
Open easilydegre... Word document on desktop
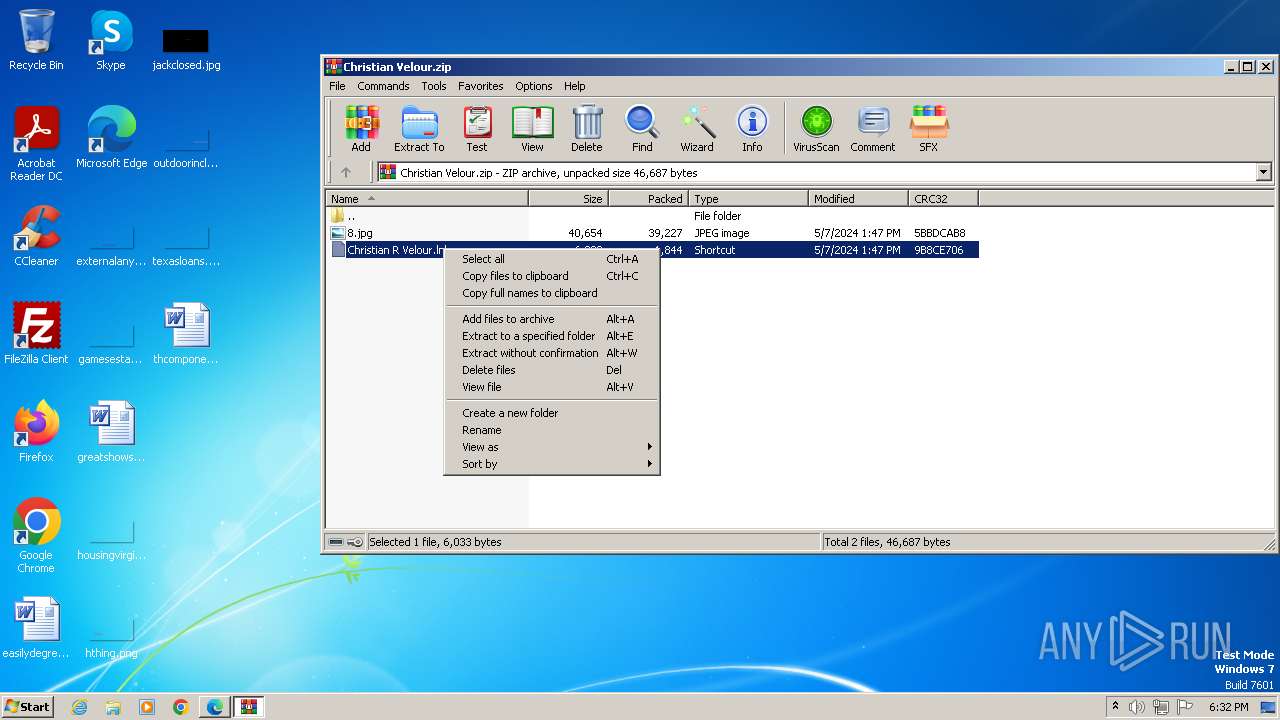[36, 627]
